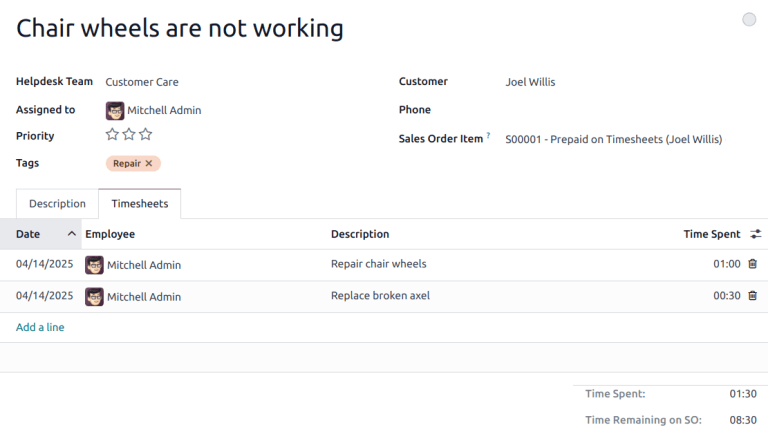Click employee avatar on first timesheet row
The height and width of the screenshot is (434, 768).
pyautogui.click(x=94, y=265)
